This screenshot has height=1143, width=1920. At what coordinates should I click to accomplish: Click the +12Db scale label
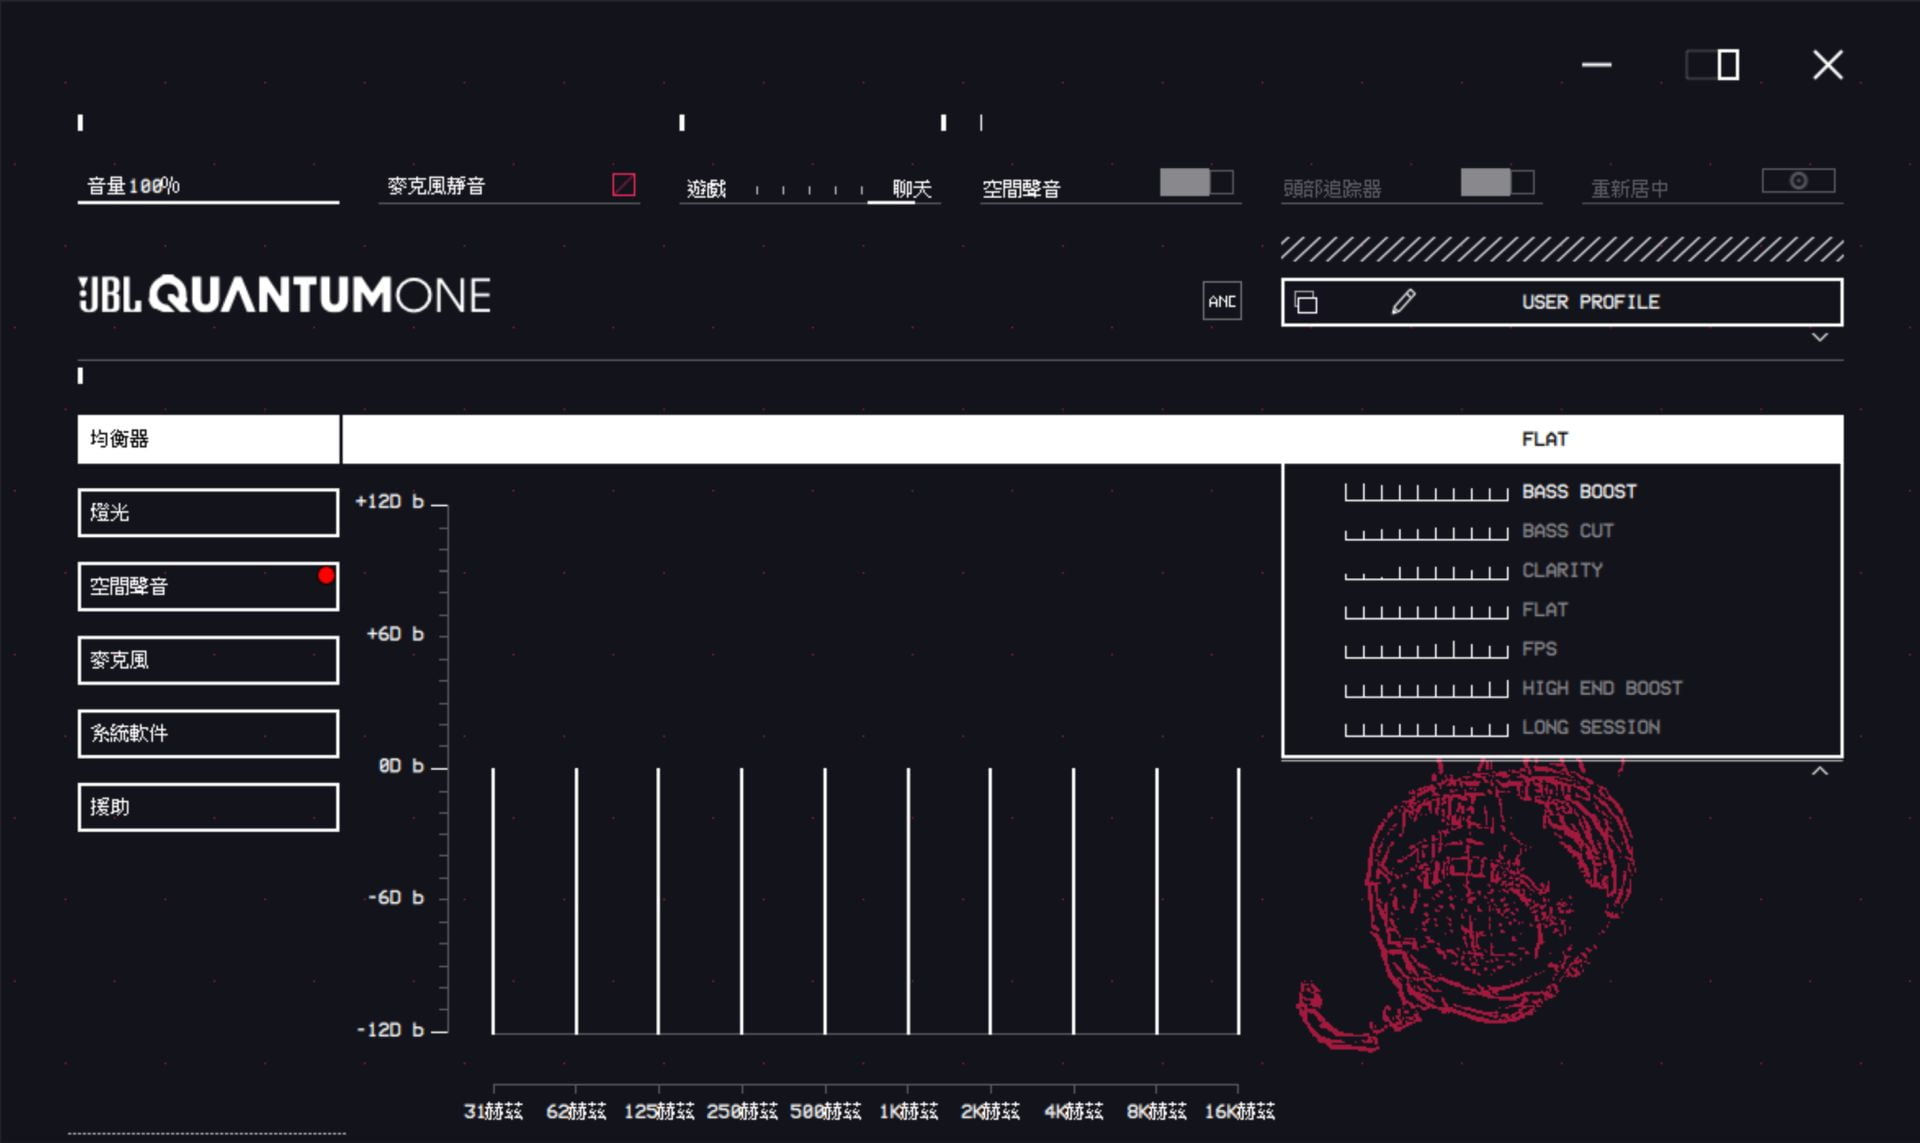[389, 501]
